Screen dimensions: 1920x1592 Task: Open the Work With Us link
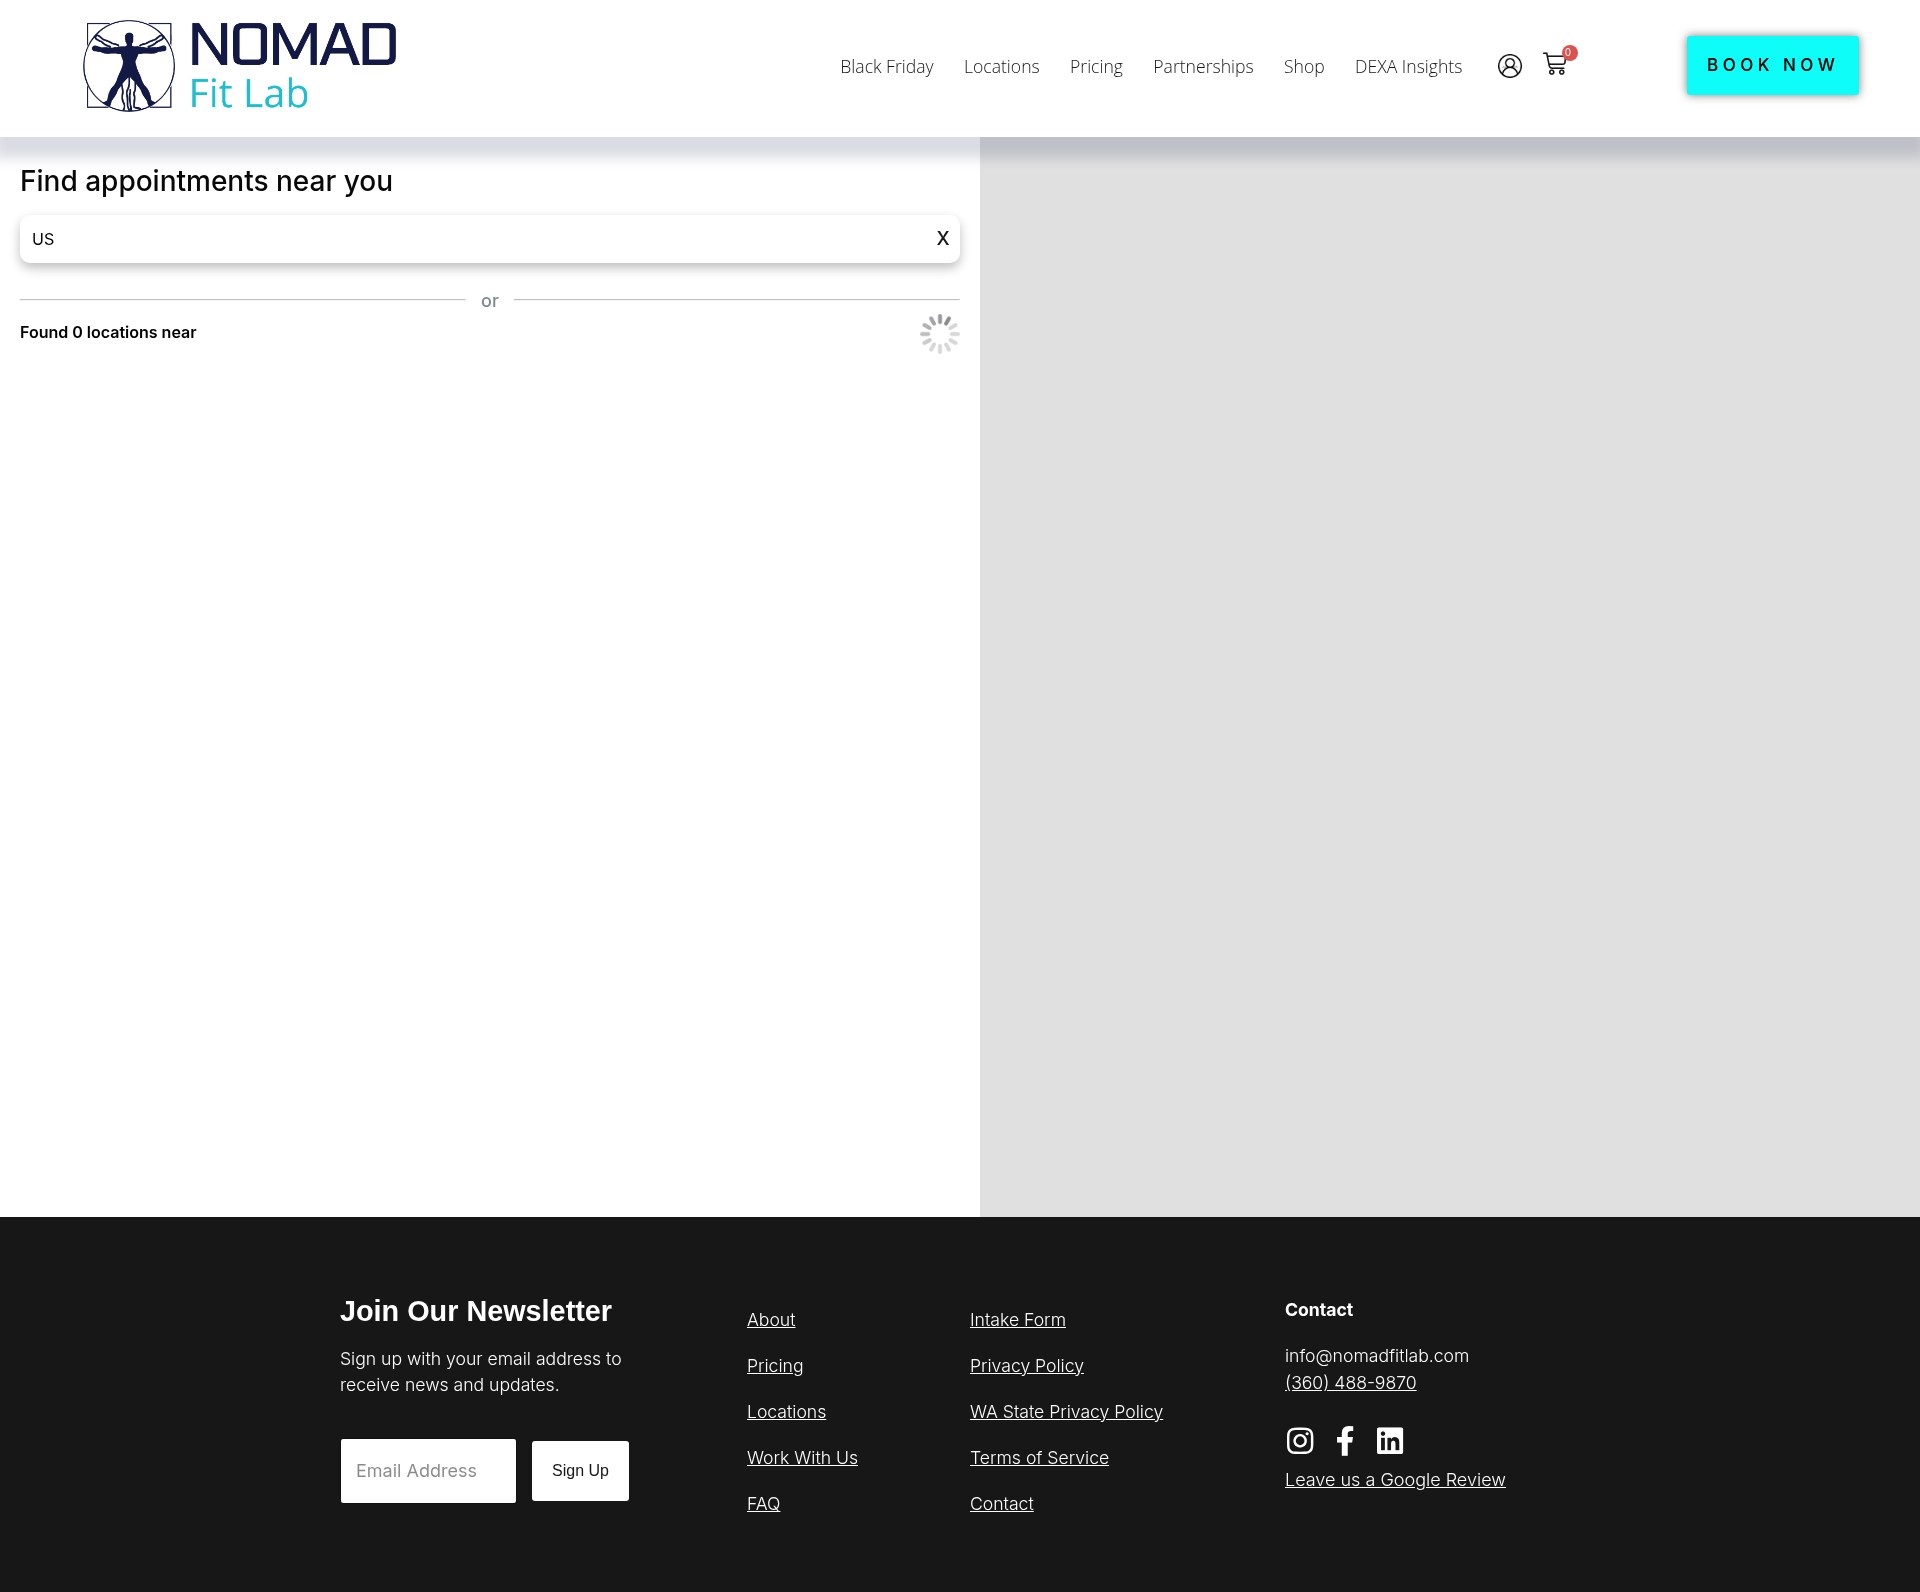coord(802,1458)
